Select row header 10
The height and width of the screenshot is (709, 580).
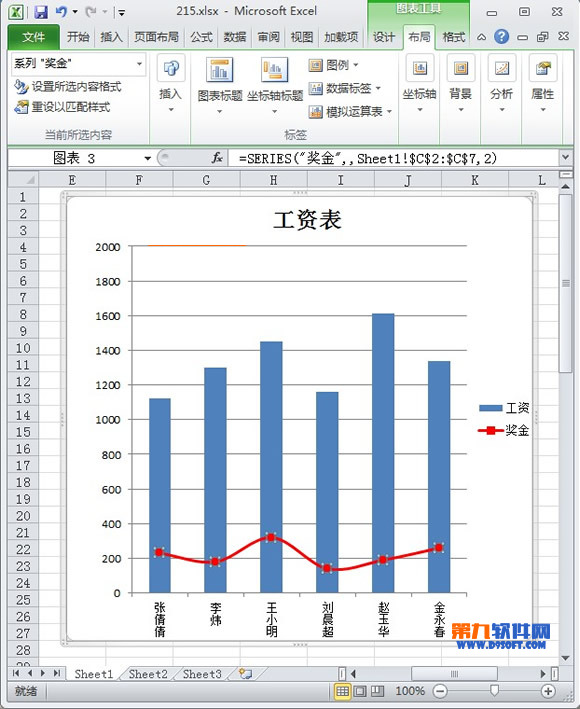coord(23,348)
